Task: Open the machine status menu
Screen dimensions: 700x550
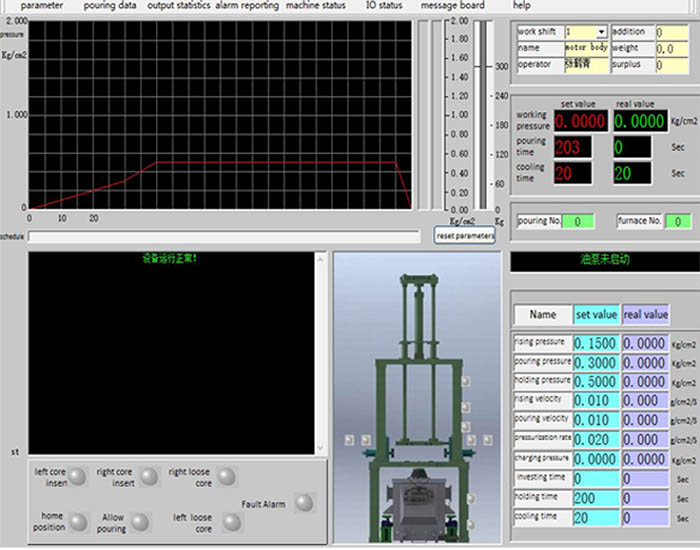Action: pyautogui.click(x=316, y=5)
